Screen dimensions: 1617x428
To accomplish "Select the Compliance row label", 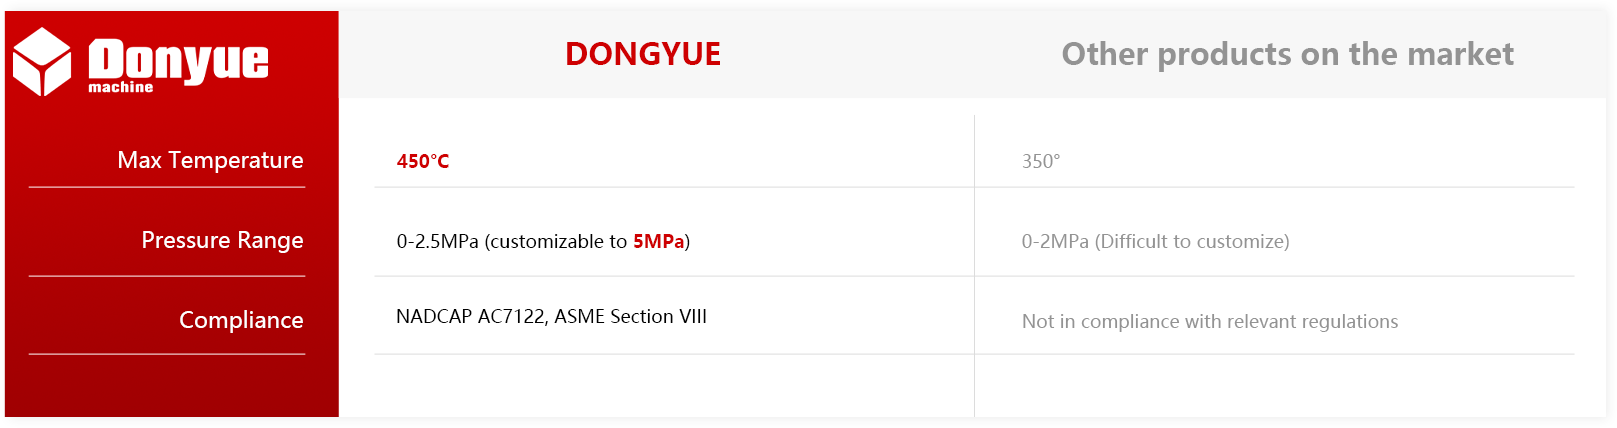I will point(241,320).
